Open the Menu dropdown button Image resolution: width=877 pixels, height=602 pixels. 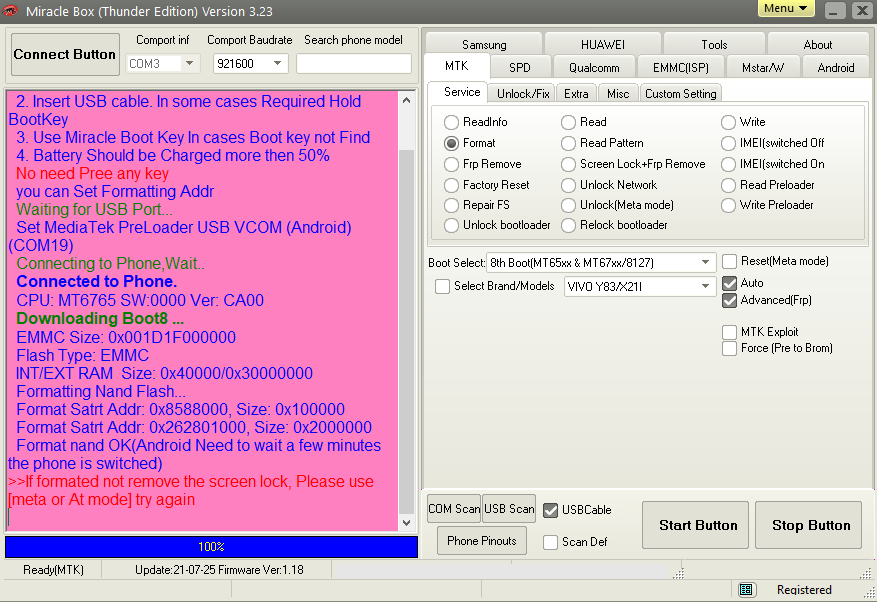[x=786, y=8]
